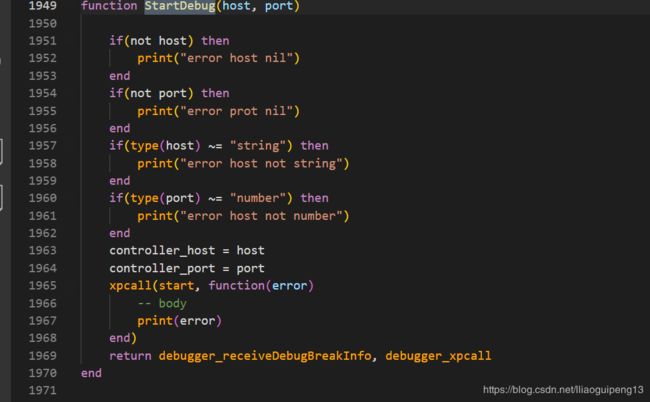
Task: Click the controller_port variable
Action: pos(162,268)
